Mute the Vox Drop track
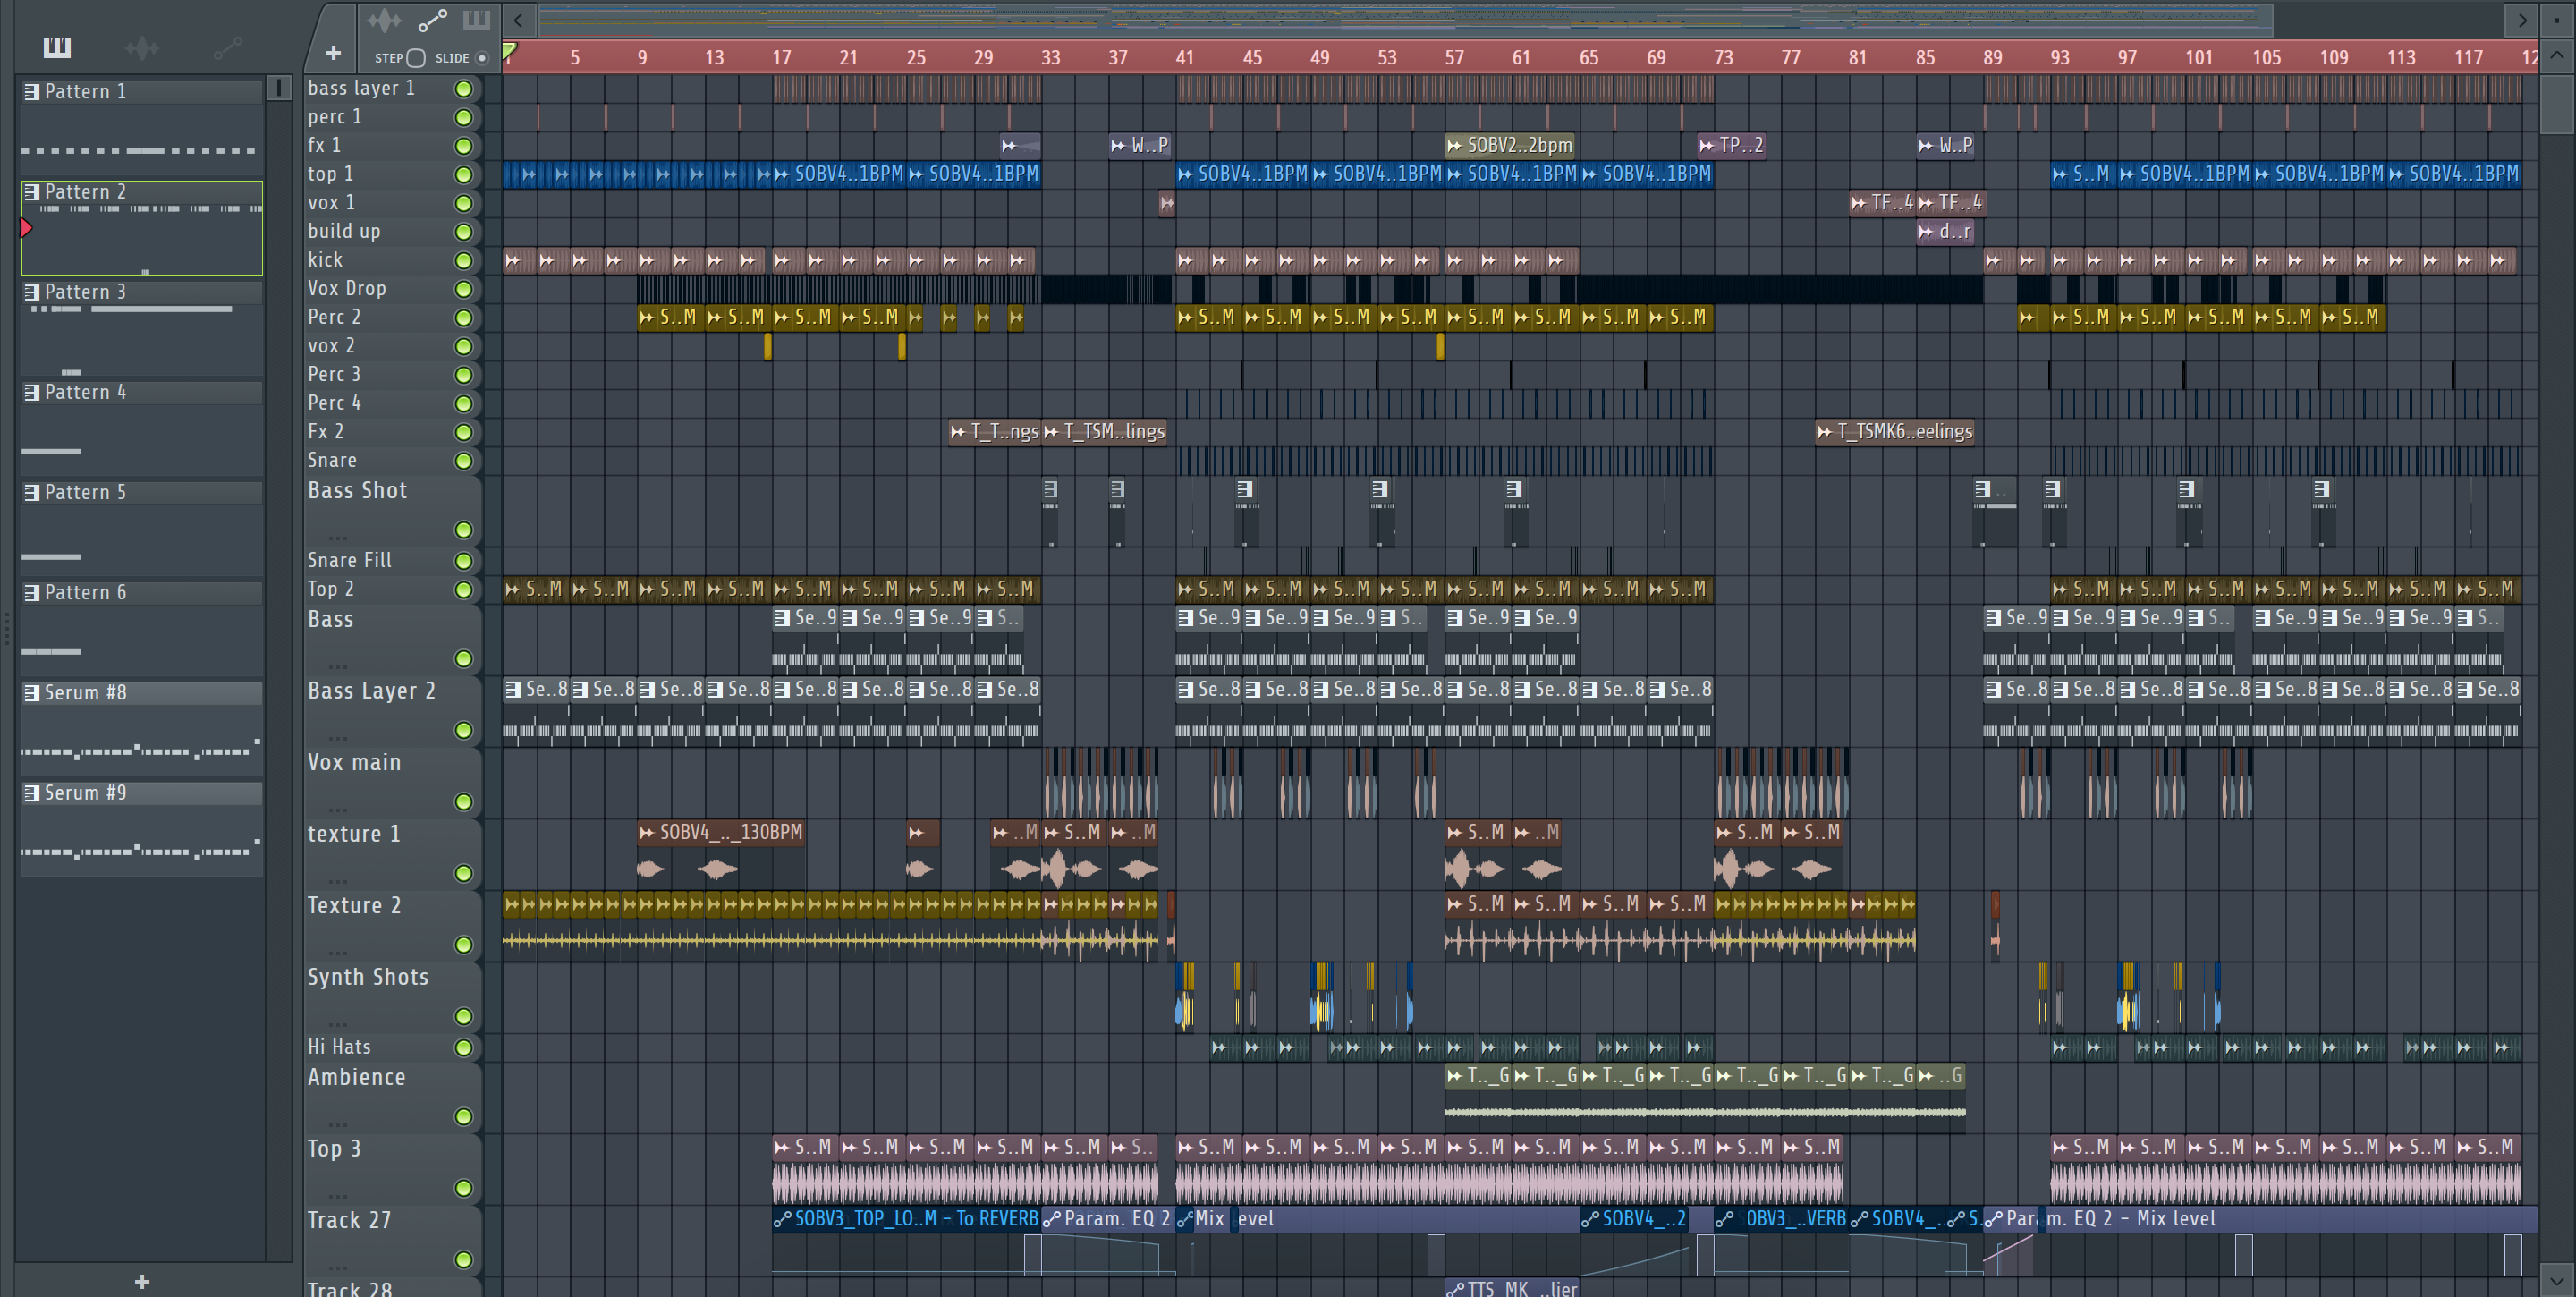Viewport: 2576px width, 1297px height. coord(463,289)
